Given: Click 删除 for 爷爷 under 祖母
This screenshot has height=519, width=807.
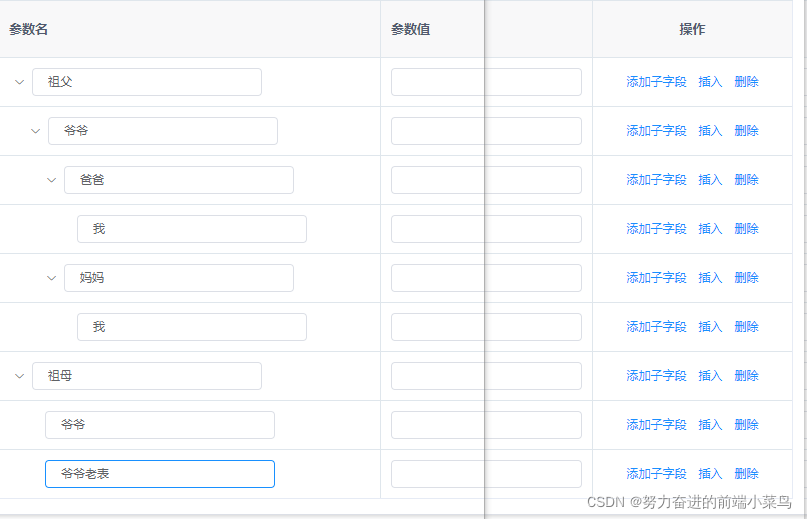Looking at the screenshot, I should [x=746, y=425].
